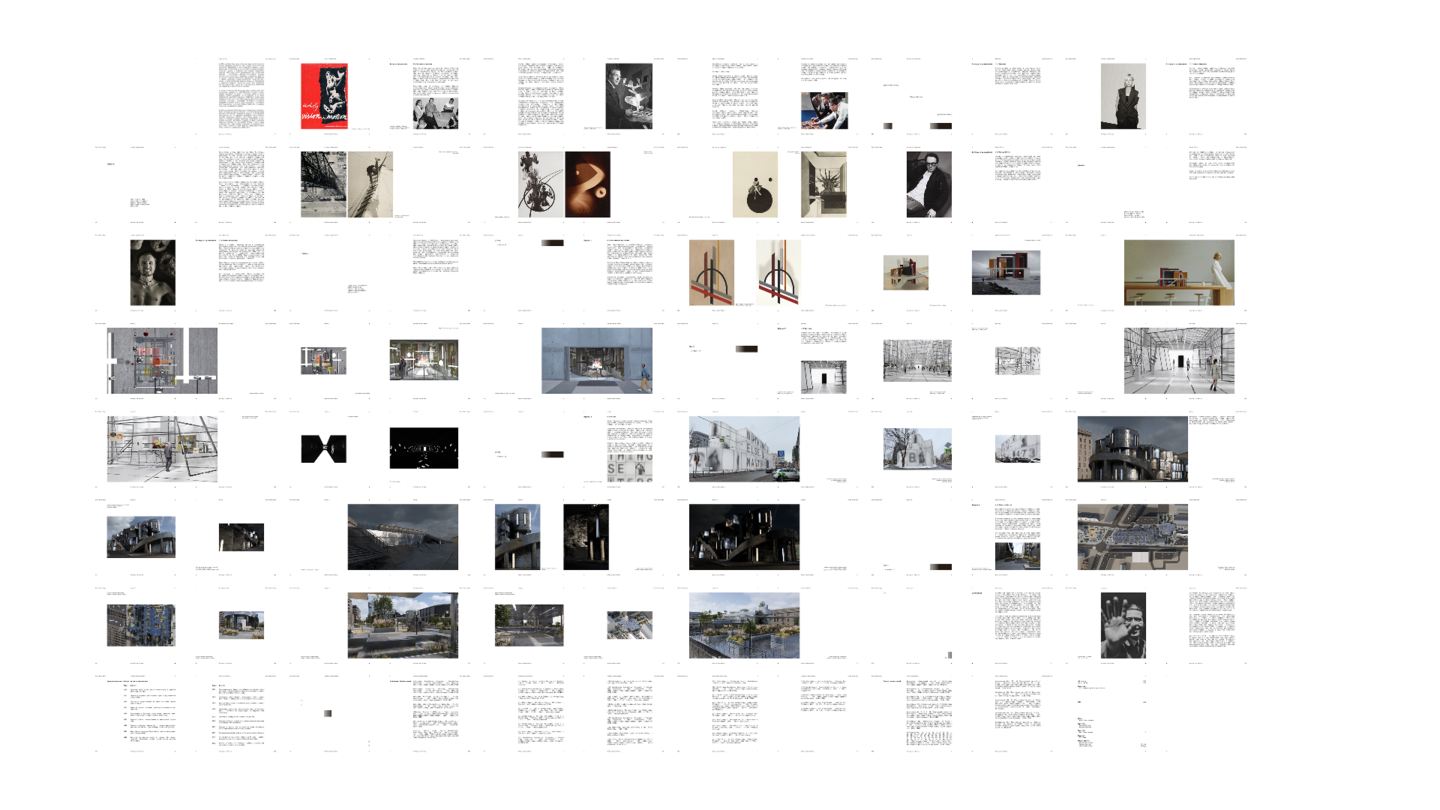This screenshot has height=810, width=1440.
Task: Select the constructivist painting with tan background
Action: (711, 272)
